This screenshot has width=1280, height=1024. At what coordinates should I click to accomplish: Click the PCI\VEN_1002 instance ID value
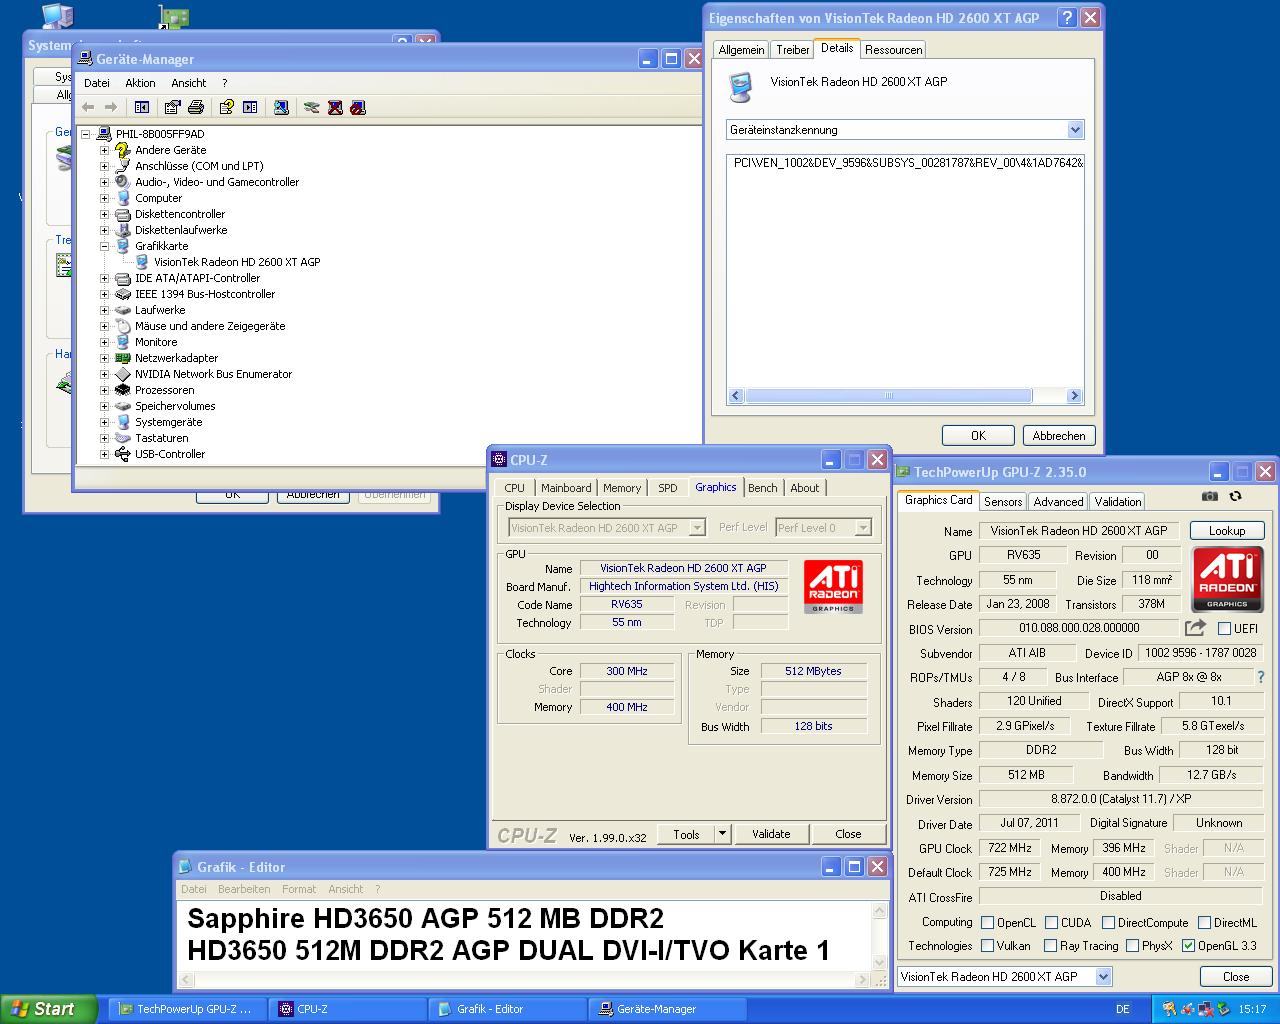point(908,162)
